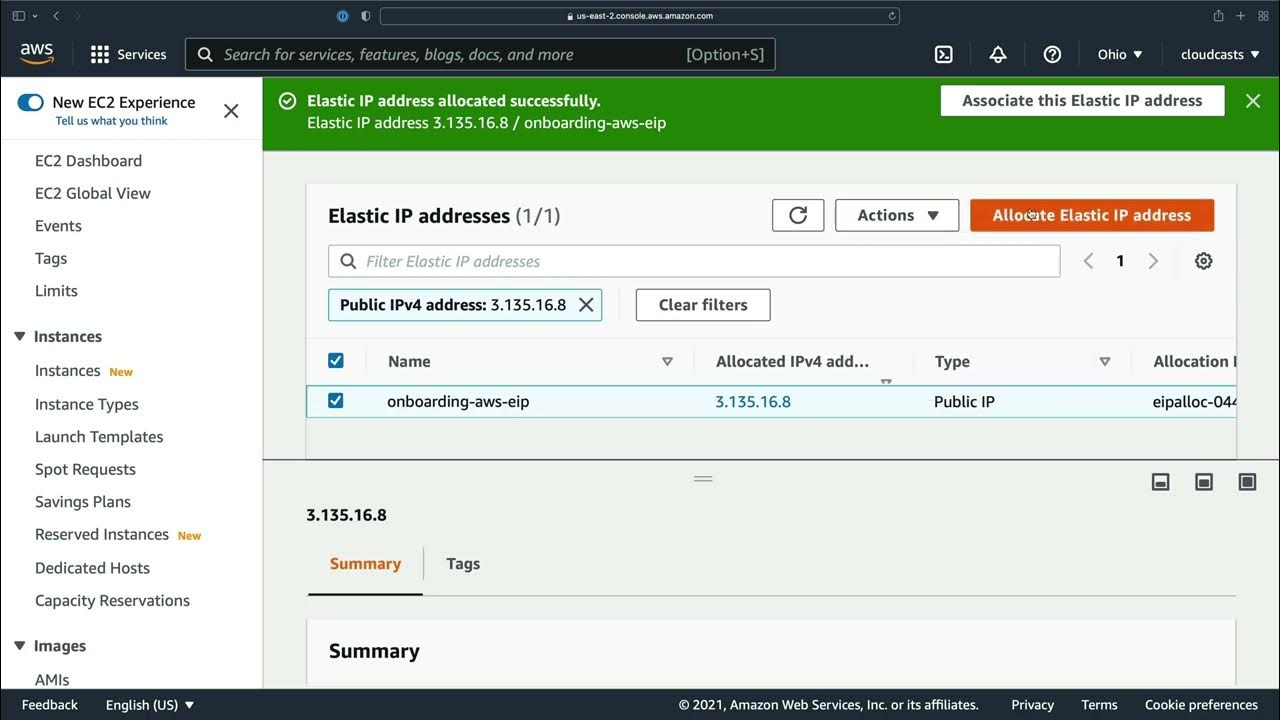Close the New EC2 Experience notice
Image resolution: width=1280 pixels, height=720 pixels.
point(231,111)
